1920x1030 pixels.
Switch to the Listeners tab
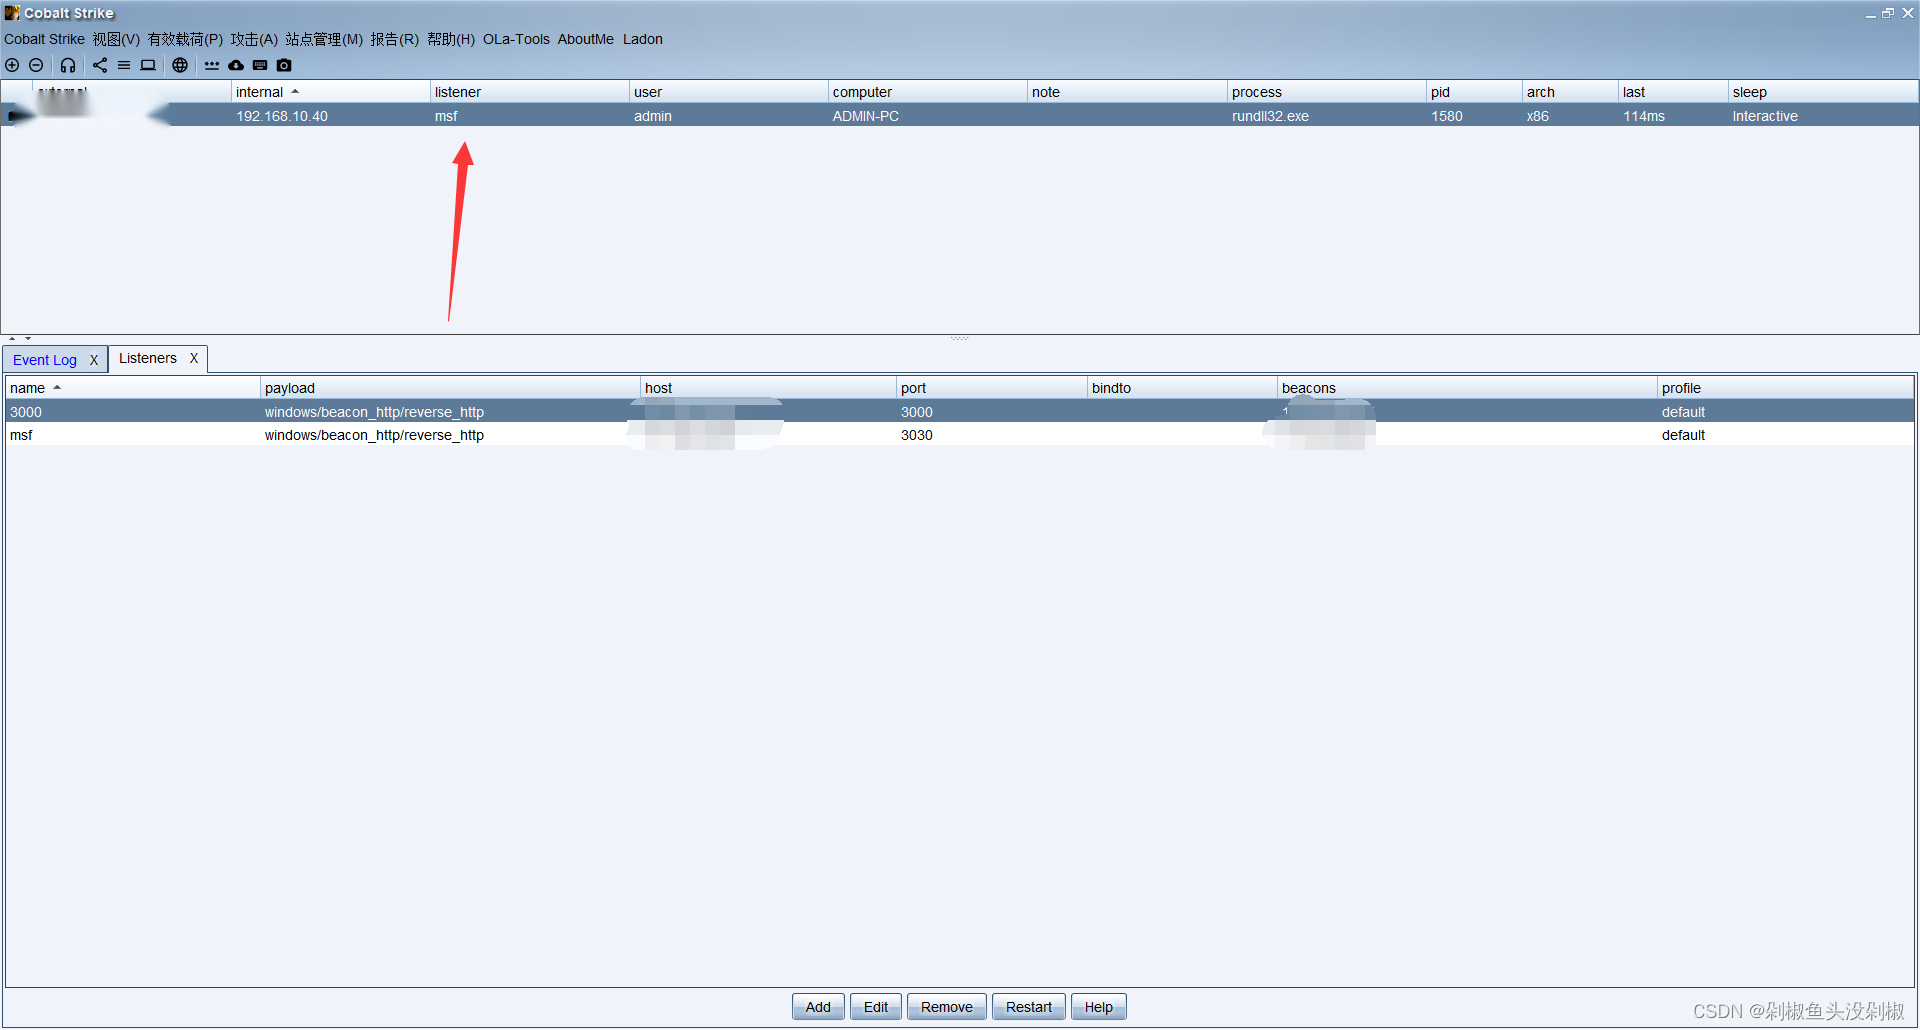coord(148,358)
